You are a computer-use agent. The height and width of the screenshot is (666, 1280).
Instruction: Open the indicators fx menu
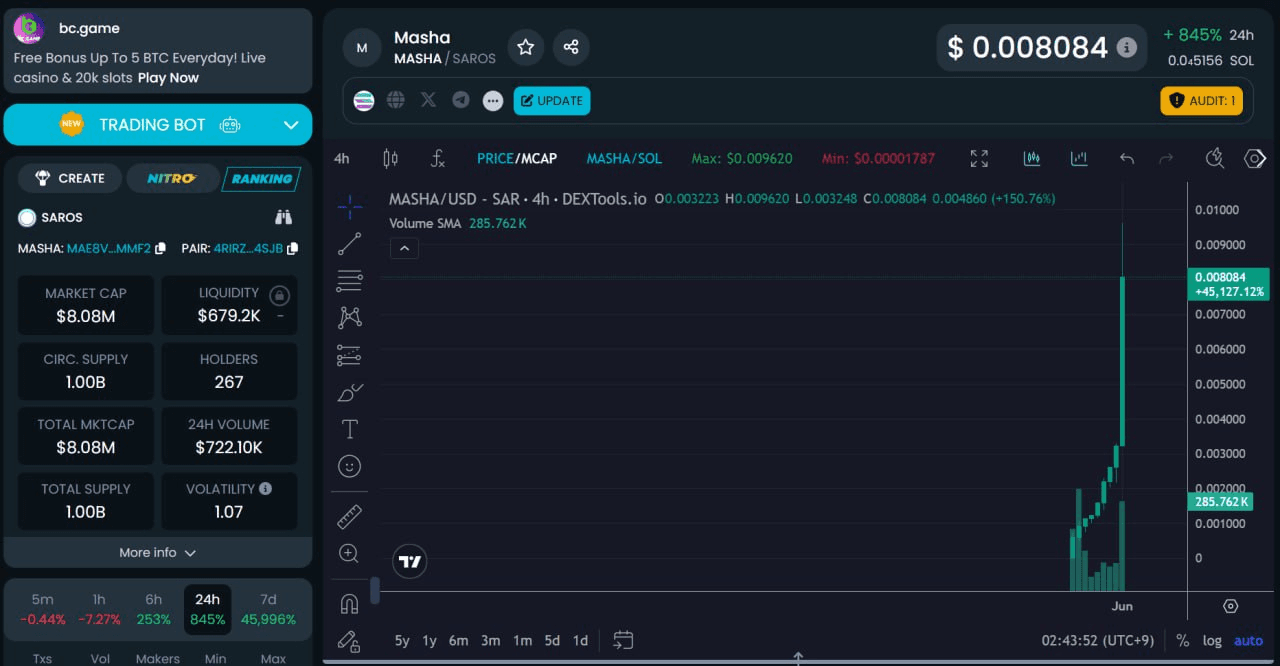pyautogui.click(x=437, y=158)
